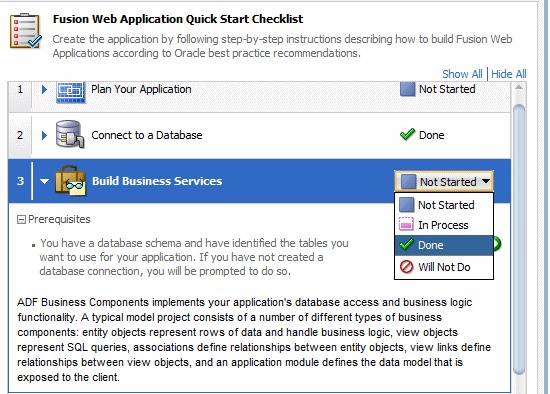Click the Build Business Services briefcase icon
This screenshot has width=550, height=394.
[70, 181]
